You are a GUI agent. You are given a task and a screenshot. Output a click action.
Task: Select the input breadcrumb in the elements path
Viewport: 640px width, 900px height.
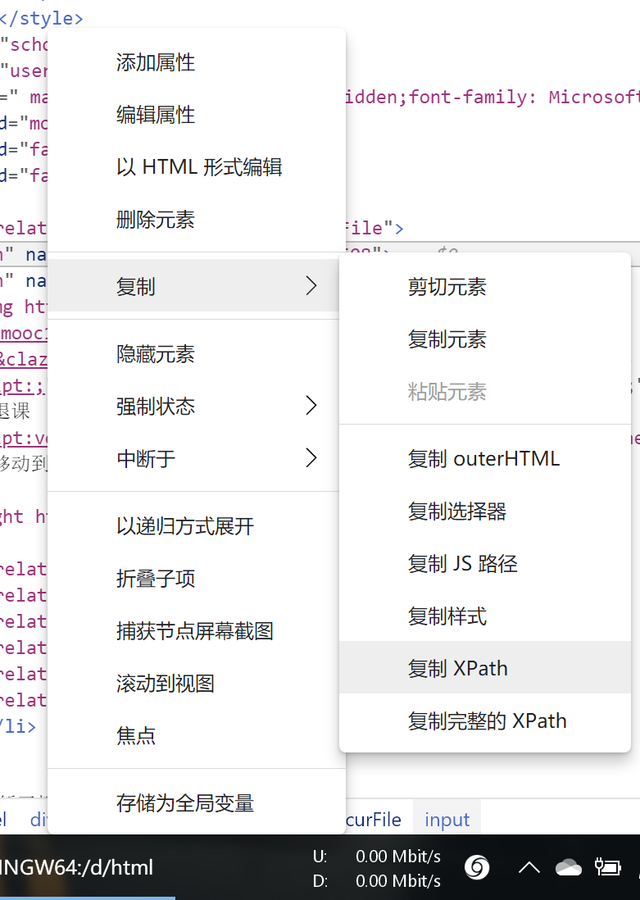tap(447, 820)
